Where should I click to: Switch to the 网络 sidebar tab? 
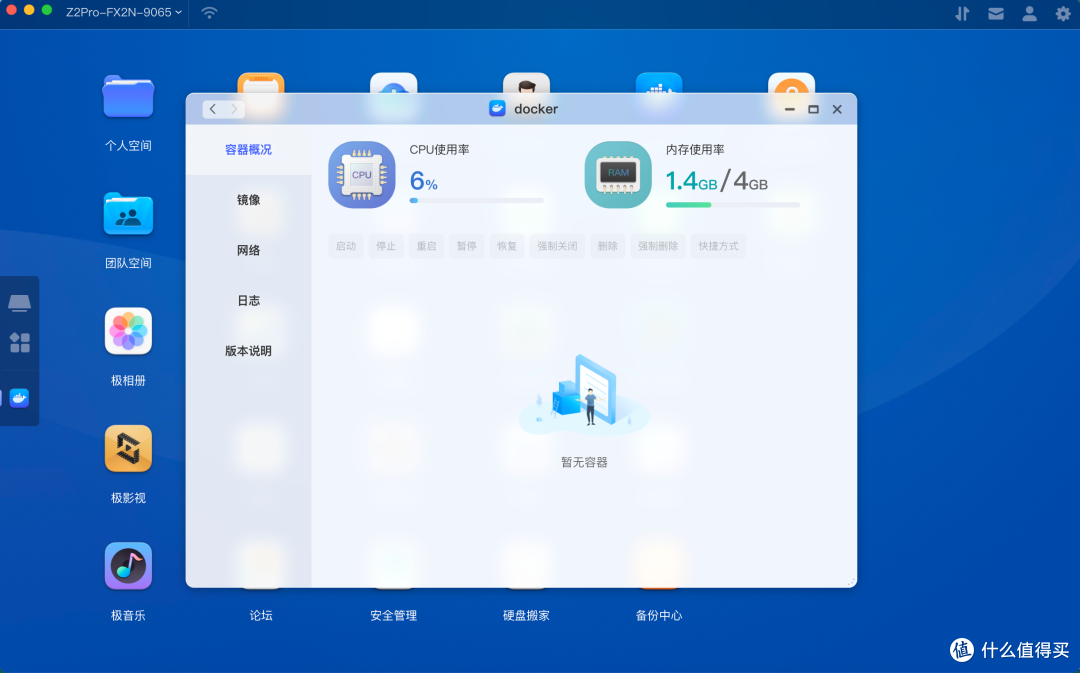(249, 250)
